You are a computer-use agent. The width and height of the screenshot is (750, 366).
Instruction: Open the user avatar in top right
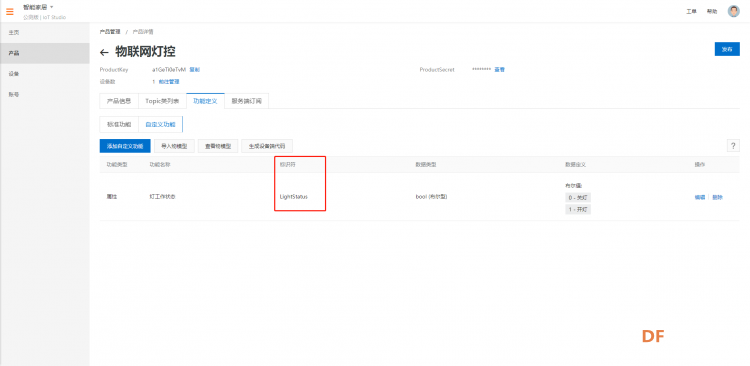733,11
